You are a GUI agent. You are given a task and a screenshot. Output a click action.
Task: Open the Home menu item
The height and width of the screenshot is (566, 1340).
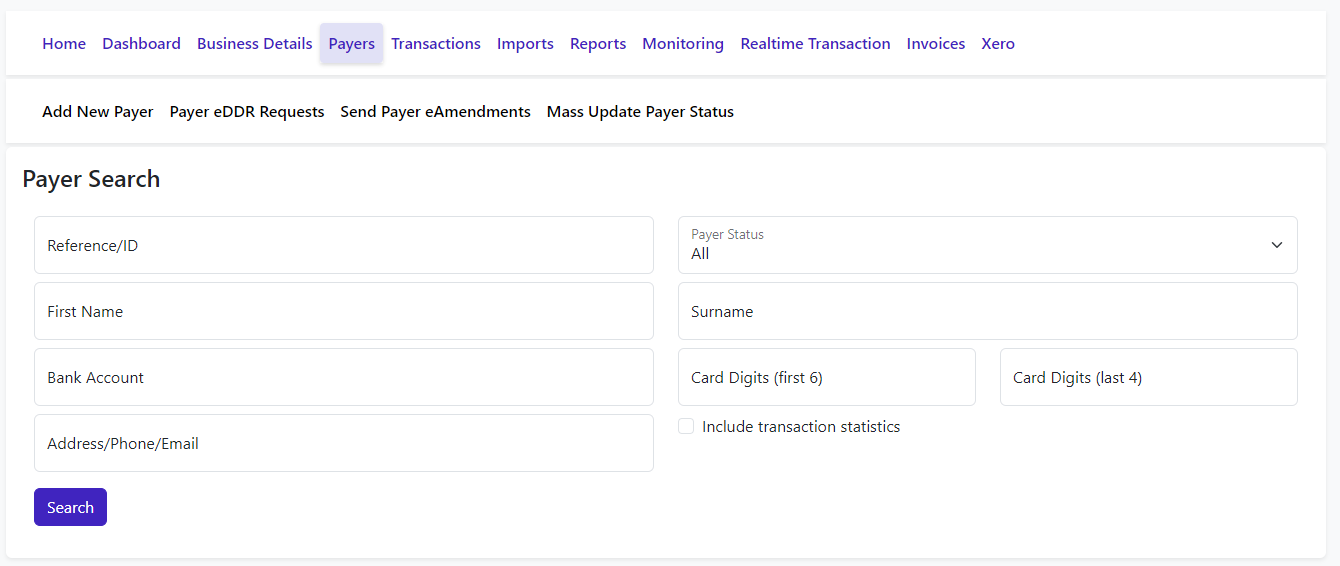pyautogui.click(x=64, y=44)
